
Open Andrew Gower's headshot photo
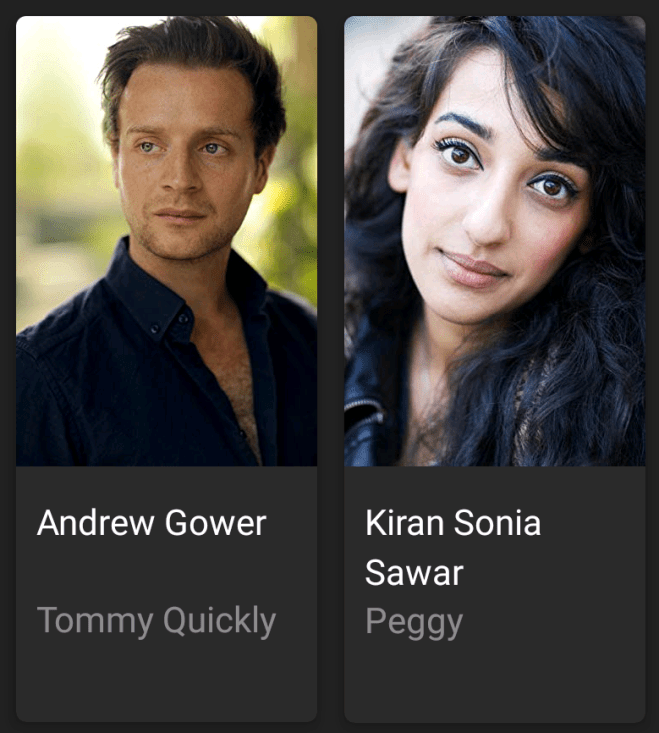point(166,241)
